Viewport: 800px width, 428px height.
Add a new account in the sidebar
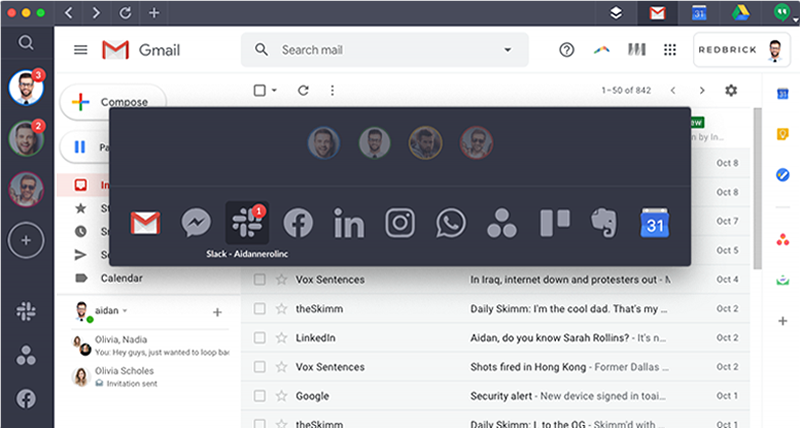coord(26,240)
